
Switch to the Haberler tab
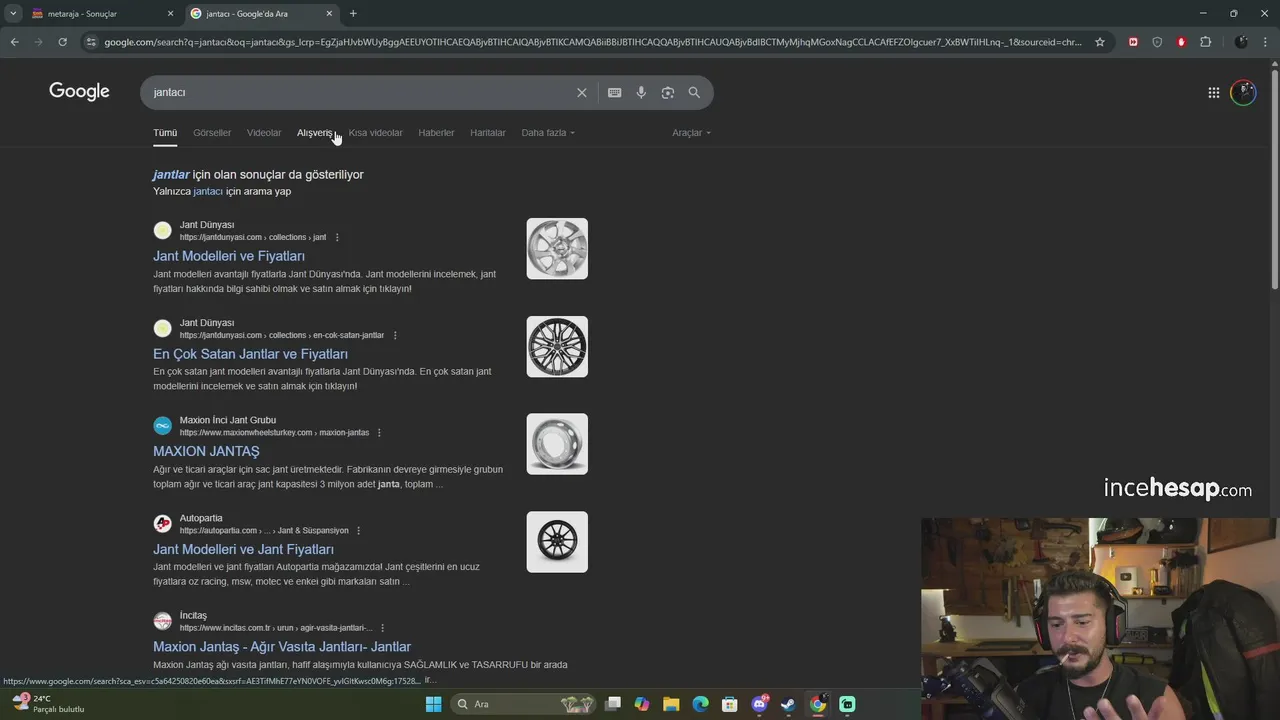point(436,133)
